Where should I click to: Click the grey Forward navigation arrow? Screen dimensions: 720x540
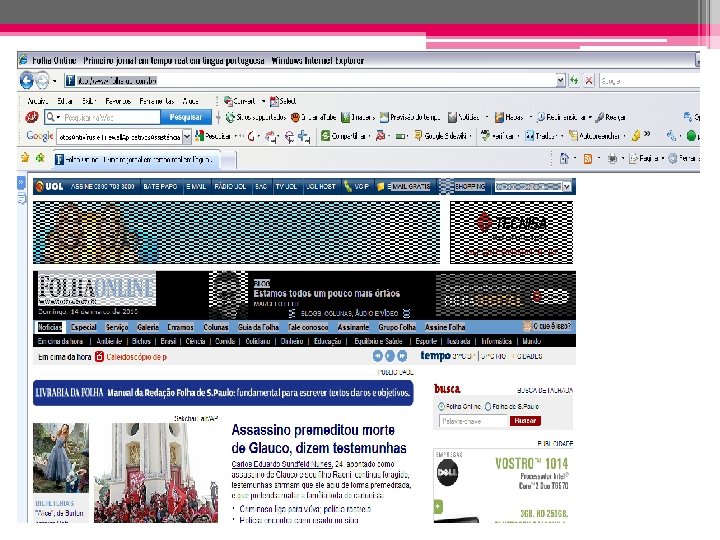click(x=42, y=81)
